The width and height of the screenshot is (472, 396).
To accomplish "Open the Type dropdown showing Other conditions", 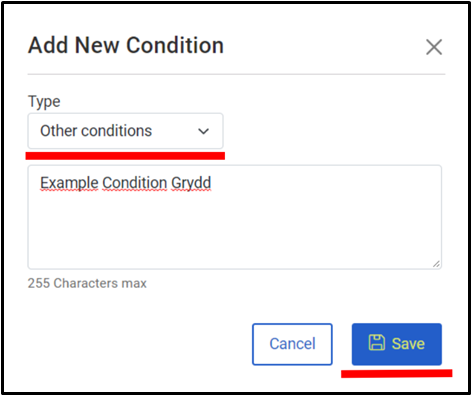I will pos(125,131).
